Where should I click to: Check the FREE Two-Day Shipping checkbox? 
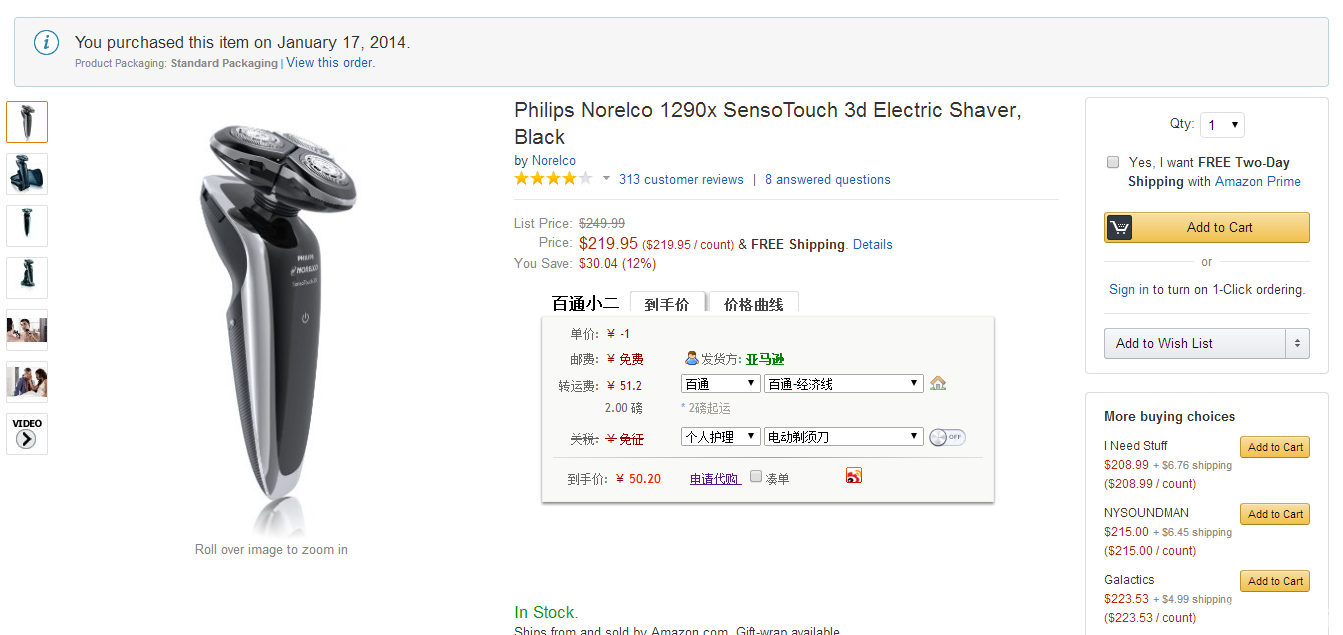coord(1113,162)
